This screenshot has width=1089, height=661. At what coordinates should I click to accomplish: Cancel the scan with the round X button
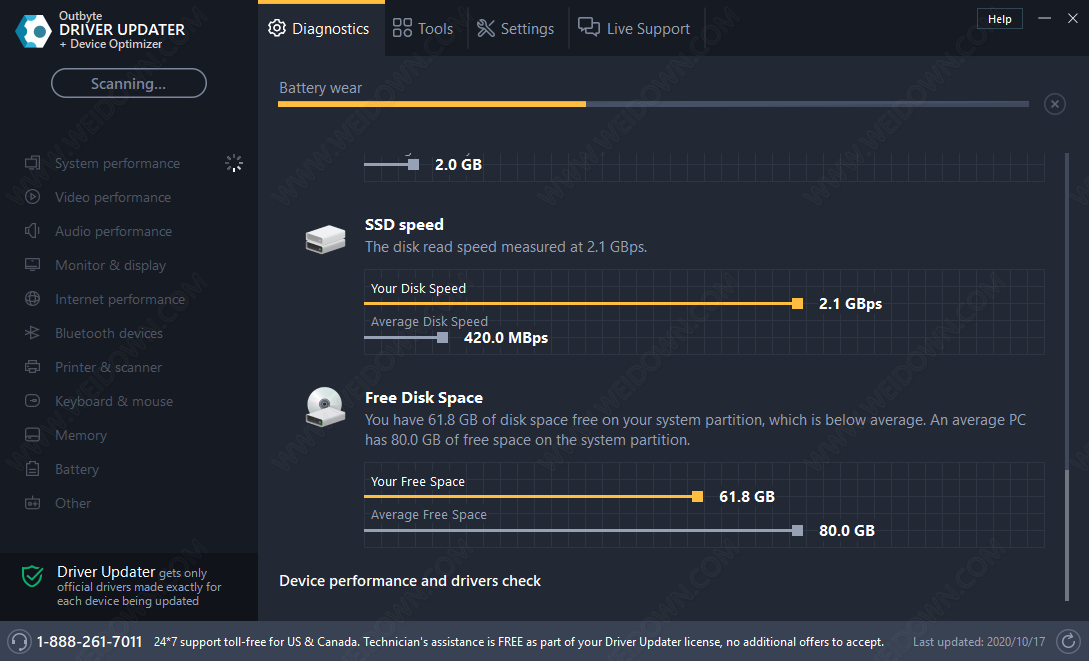pos(1054,104)
